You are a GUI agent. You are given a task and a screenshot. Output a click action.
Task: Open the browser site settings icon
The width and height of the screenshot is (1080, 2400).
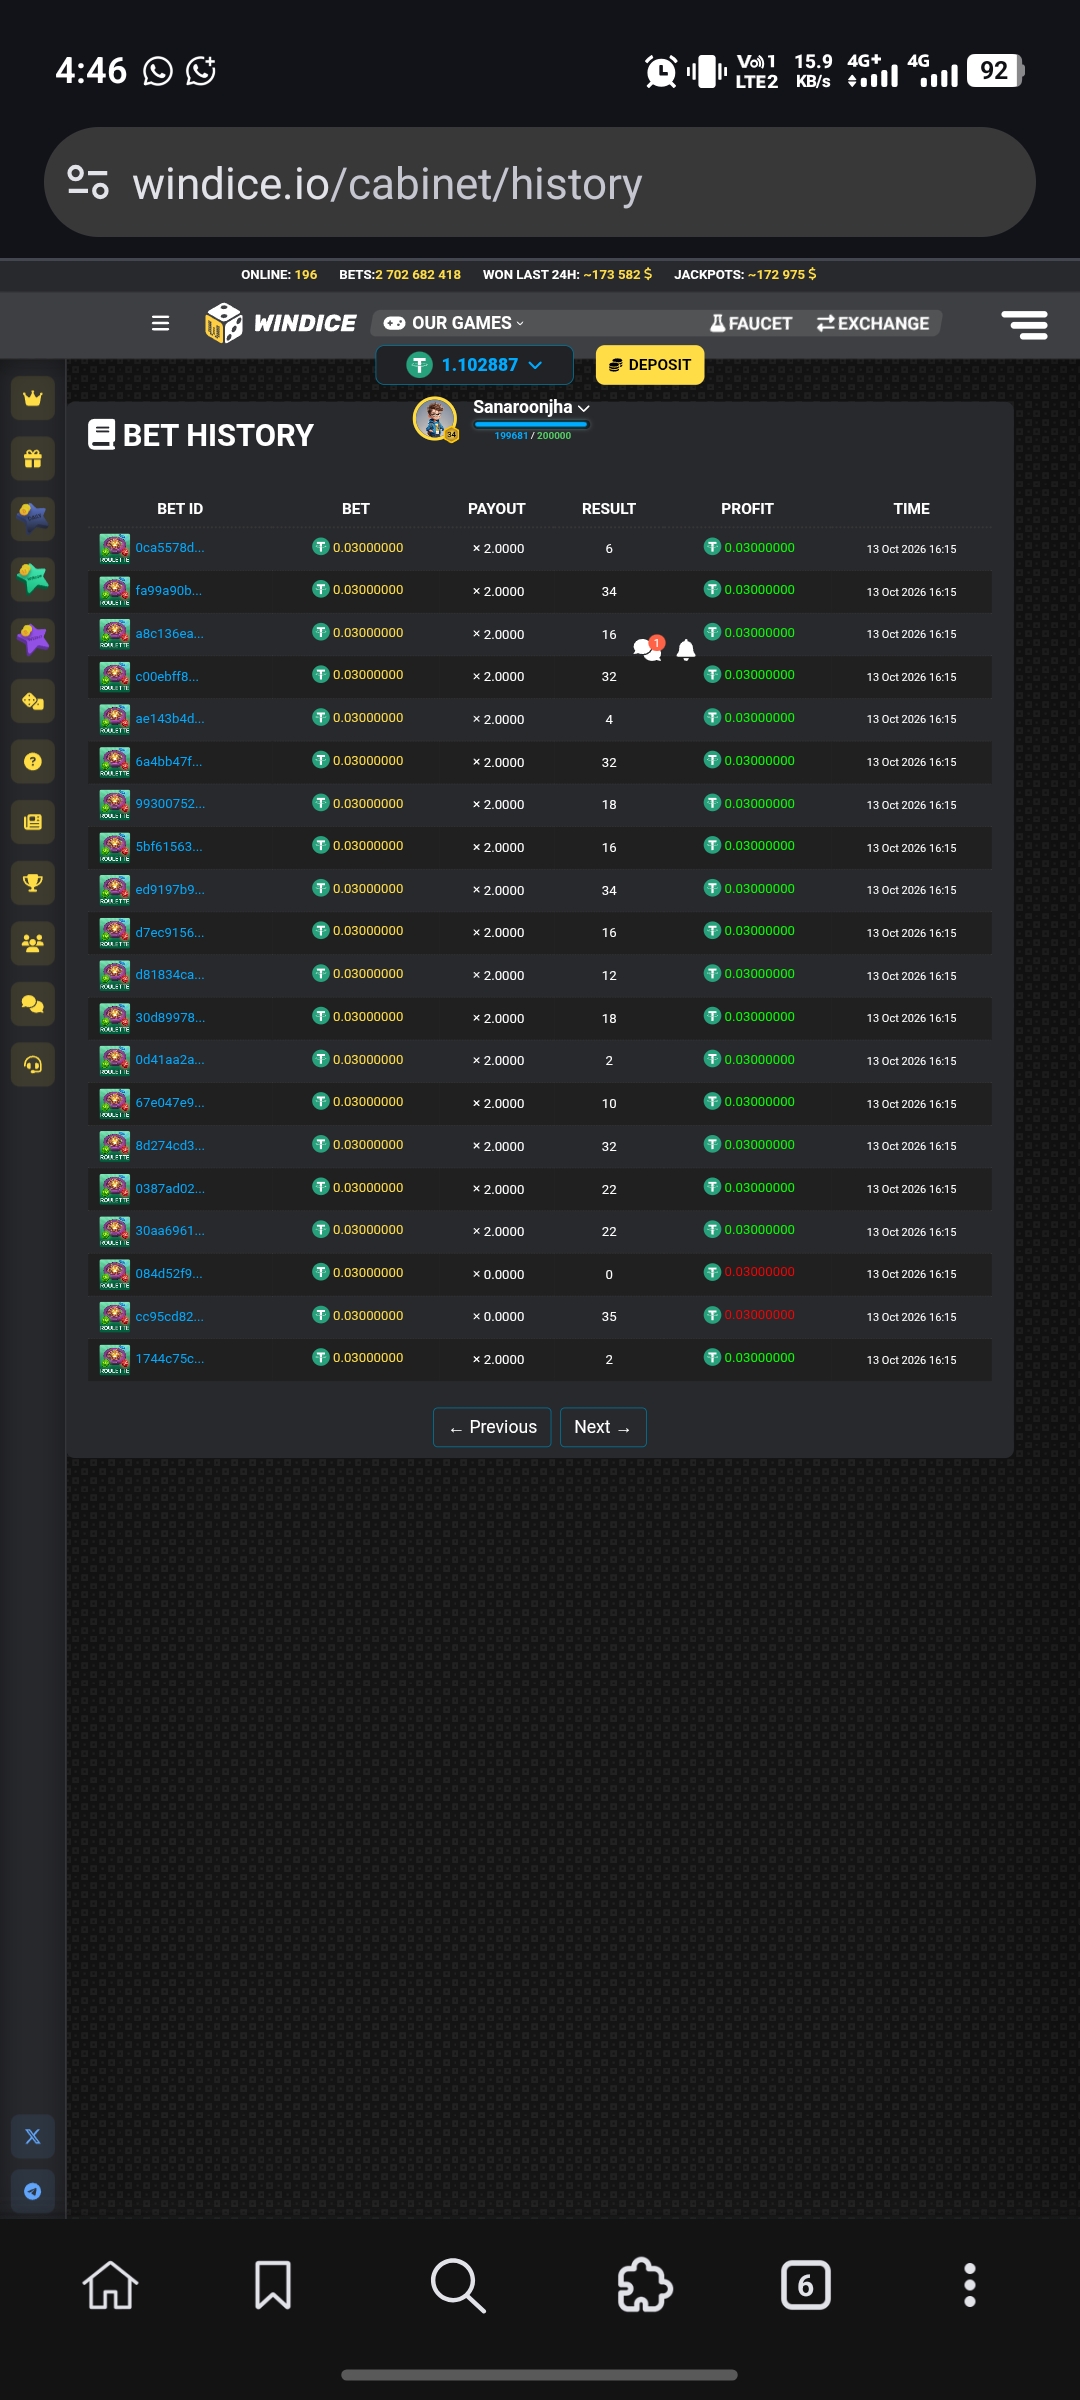[88, 182]
